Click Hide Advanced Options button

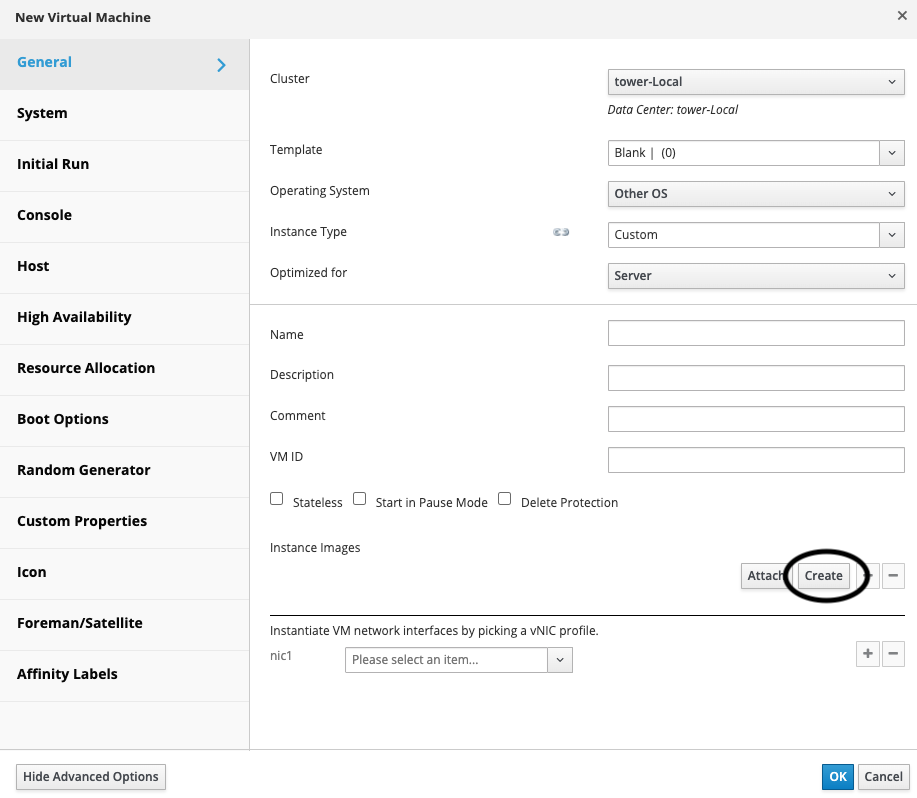(x=91, y=777)
